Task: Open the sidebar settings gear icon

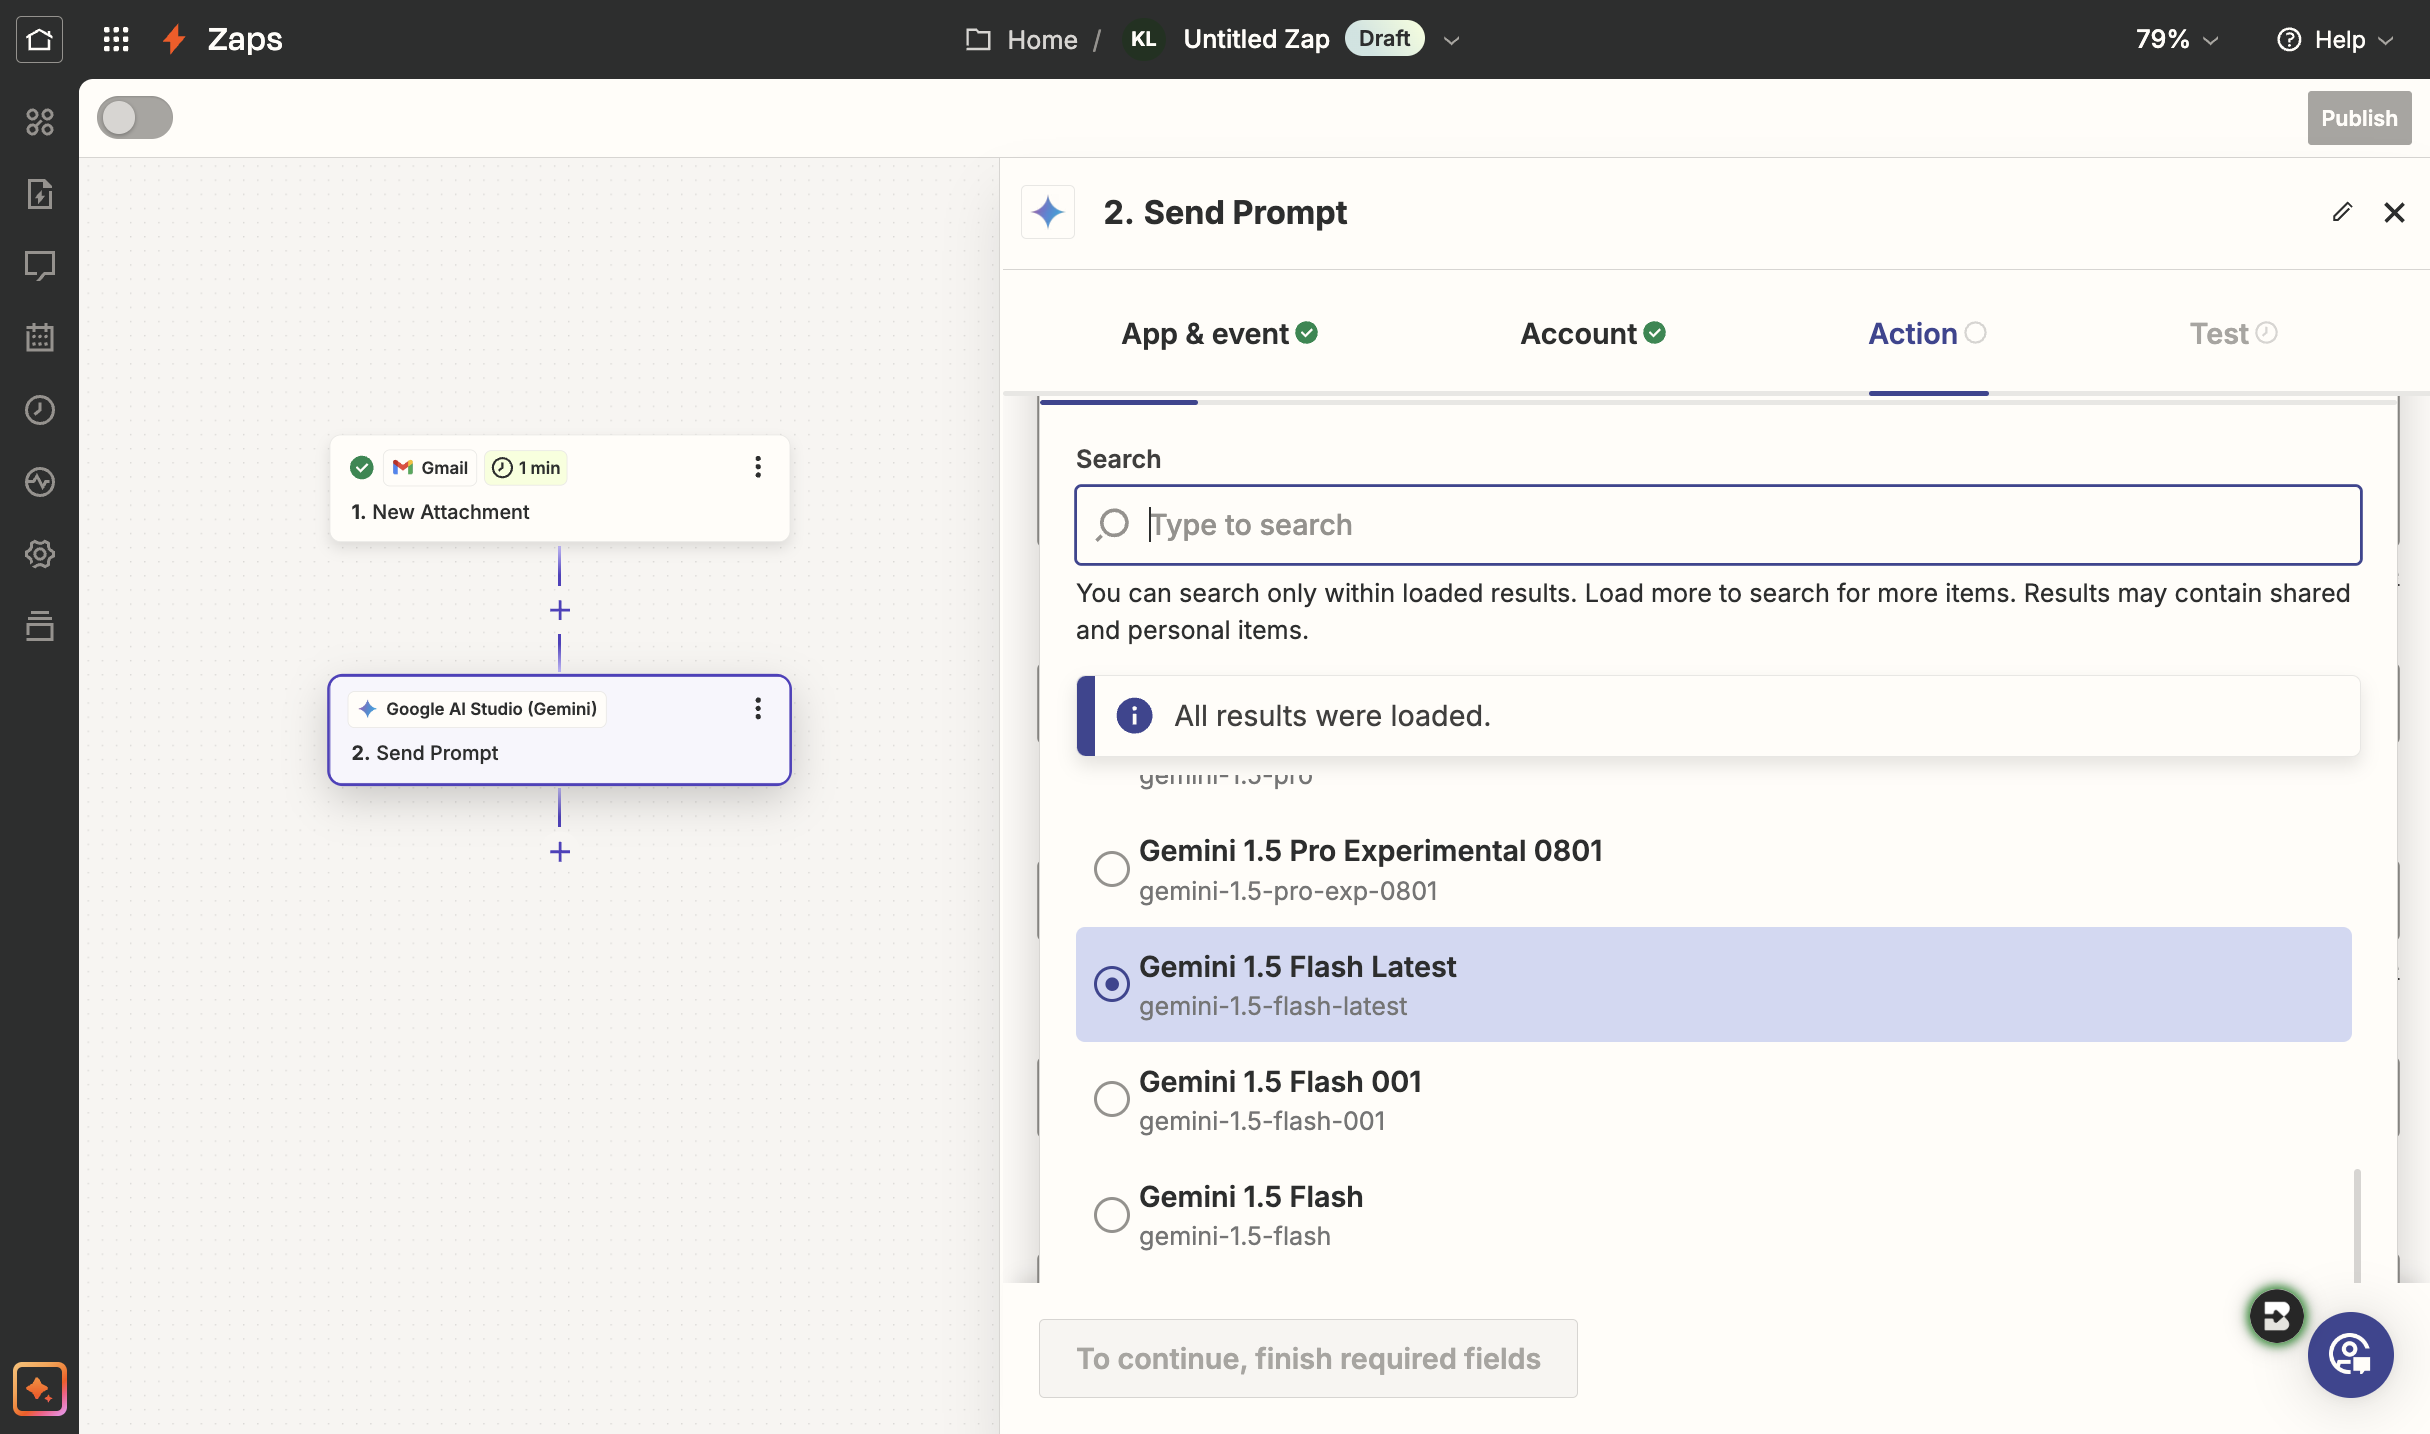Action: [39, 554]
